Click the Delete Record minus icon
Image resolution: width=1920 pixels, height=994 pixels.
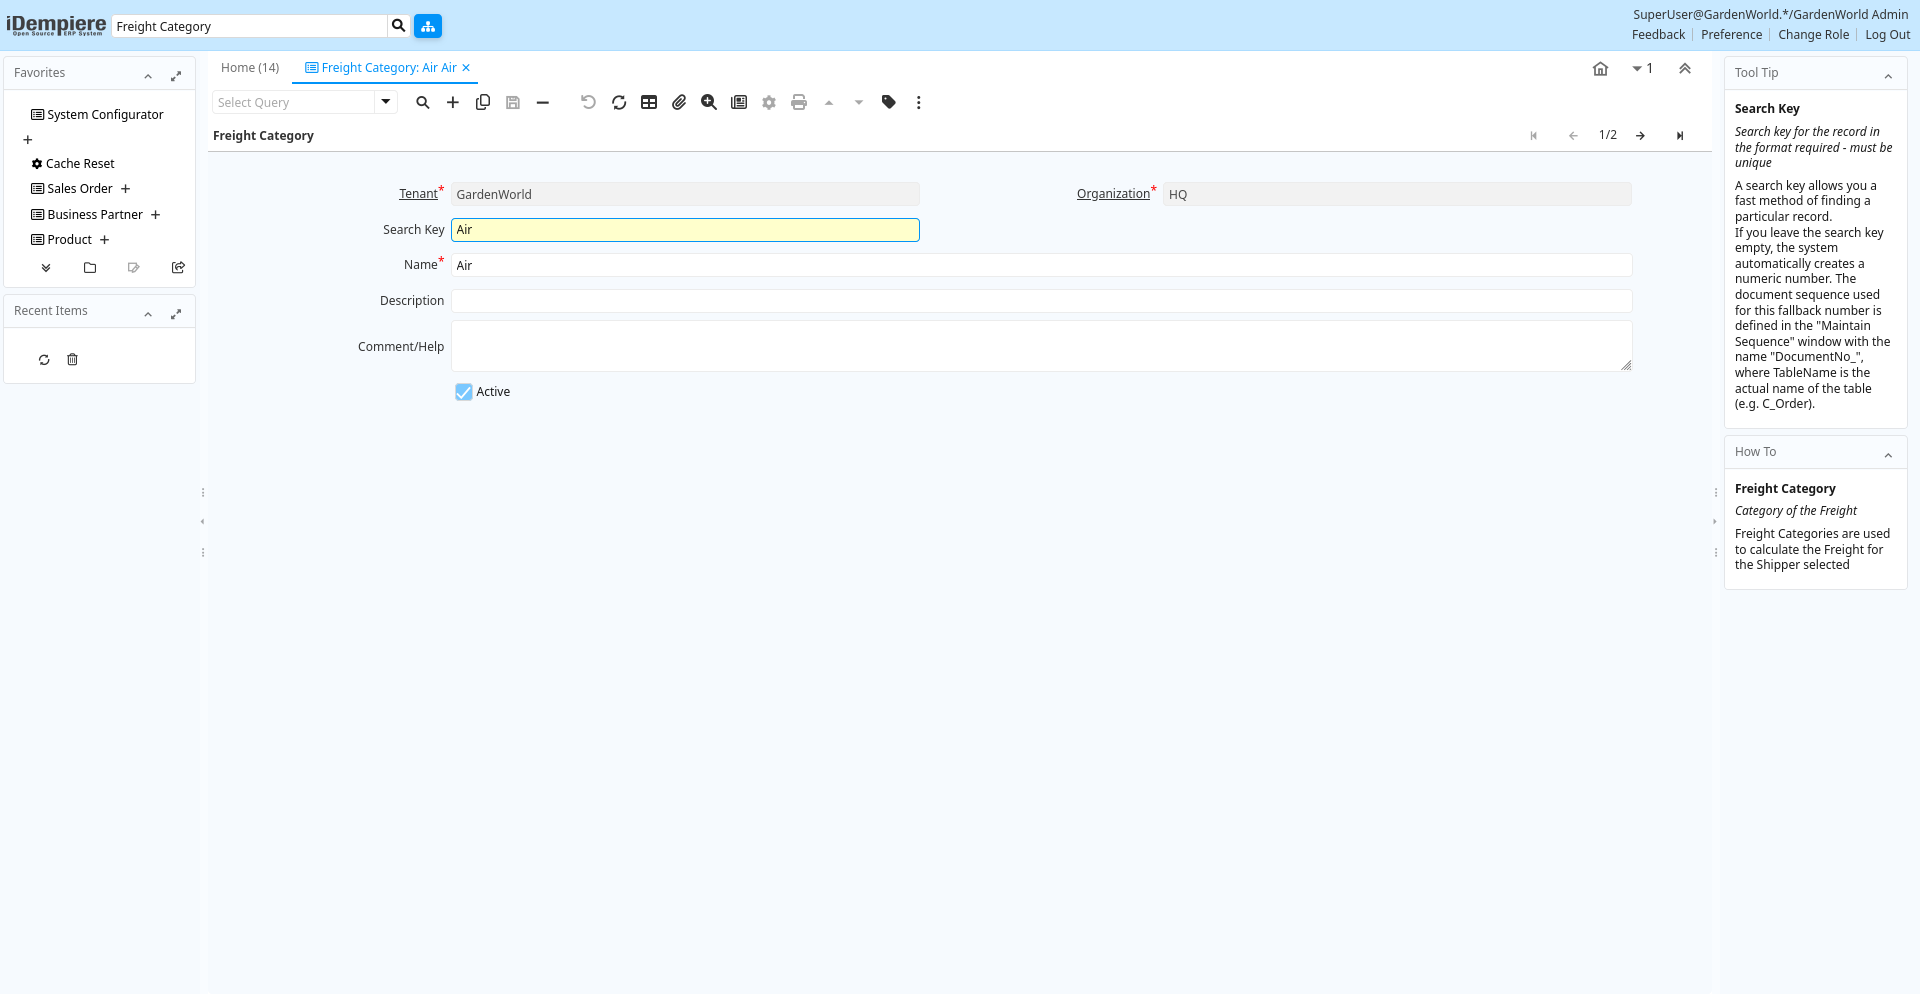(543, 102)
